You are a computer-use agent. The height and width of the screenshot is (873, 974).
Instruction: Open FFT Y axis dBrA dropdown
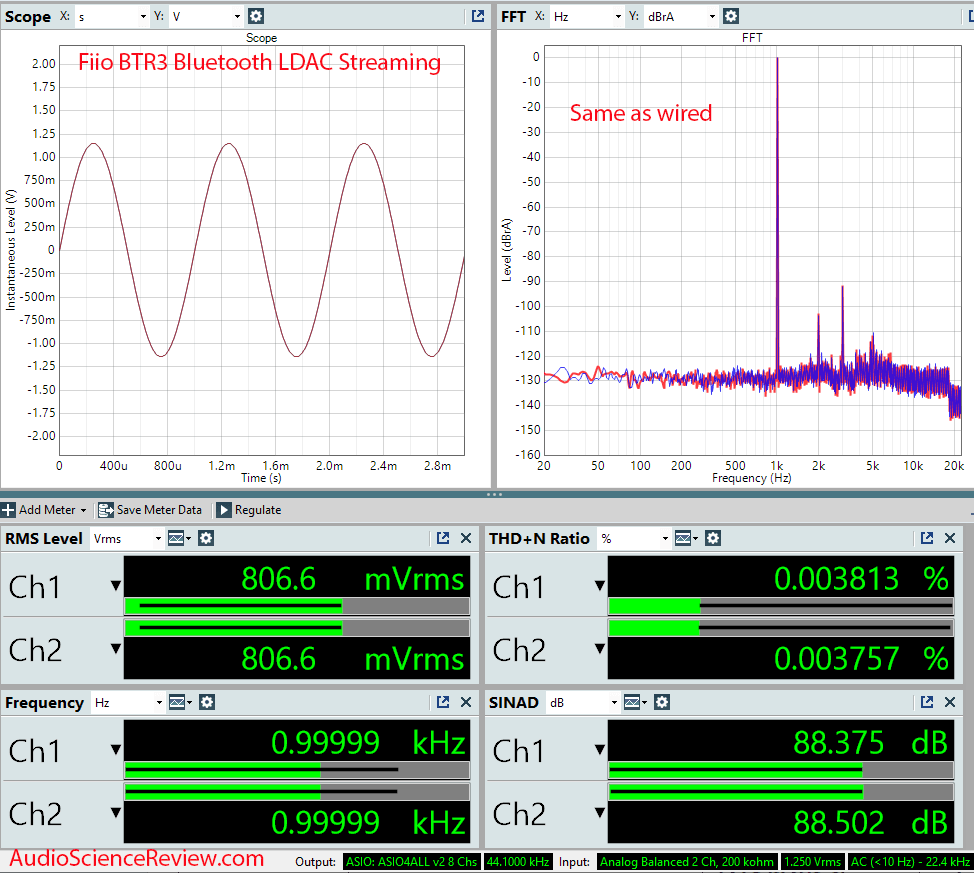tap(681, 17)
